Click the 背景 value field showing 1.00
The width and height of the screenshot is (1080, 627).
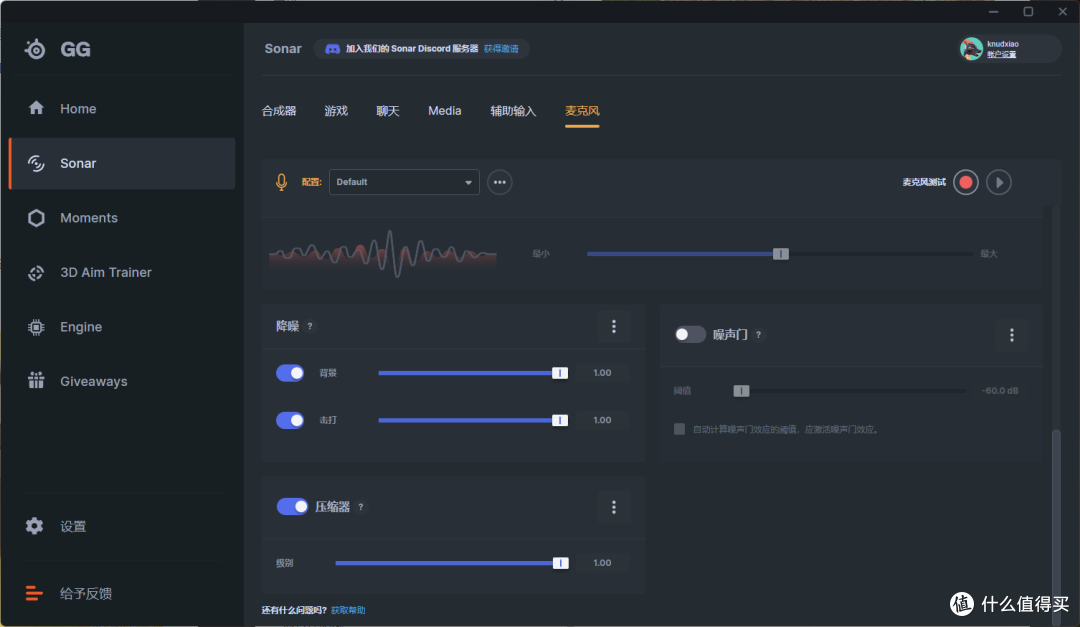(603, 373)
